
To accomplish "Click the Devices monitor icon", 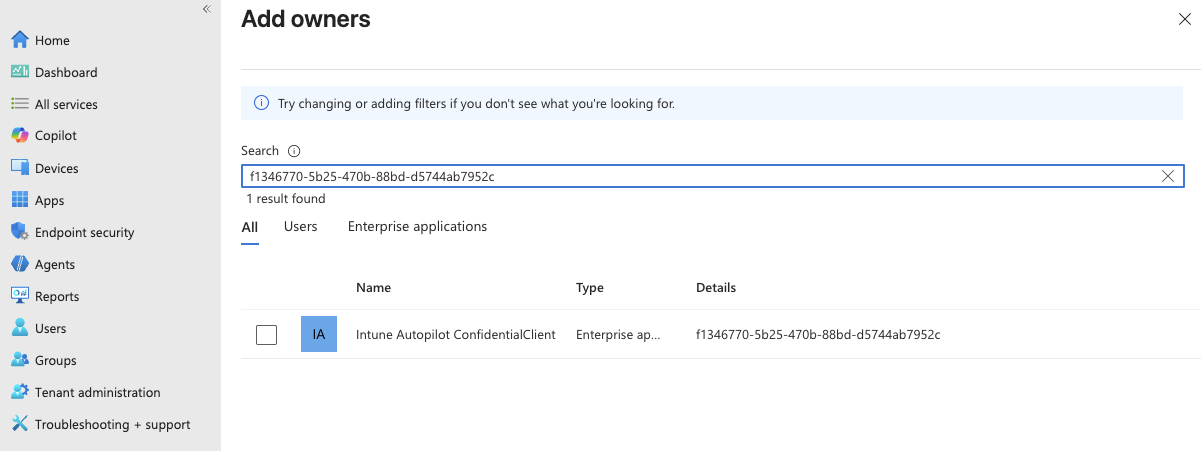I will [x=19, y=168].
